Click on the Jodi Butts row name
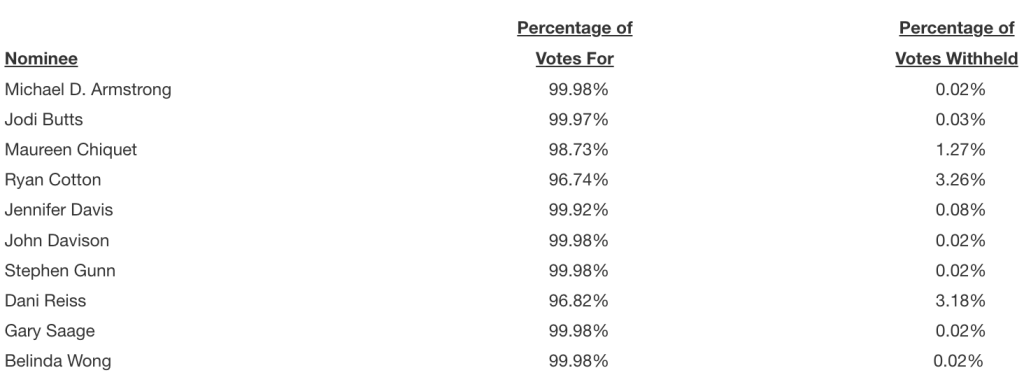The height and width of the screenshot is (375, 1024). [44, 120]
